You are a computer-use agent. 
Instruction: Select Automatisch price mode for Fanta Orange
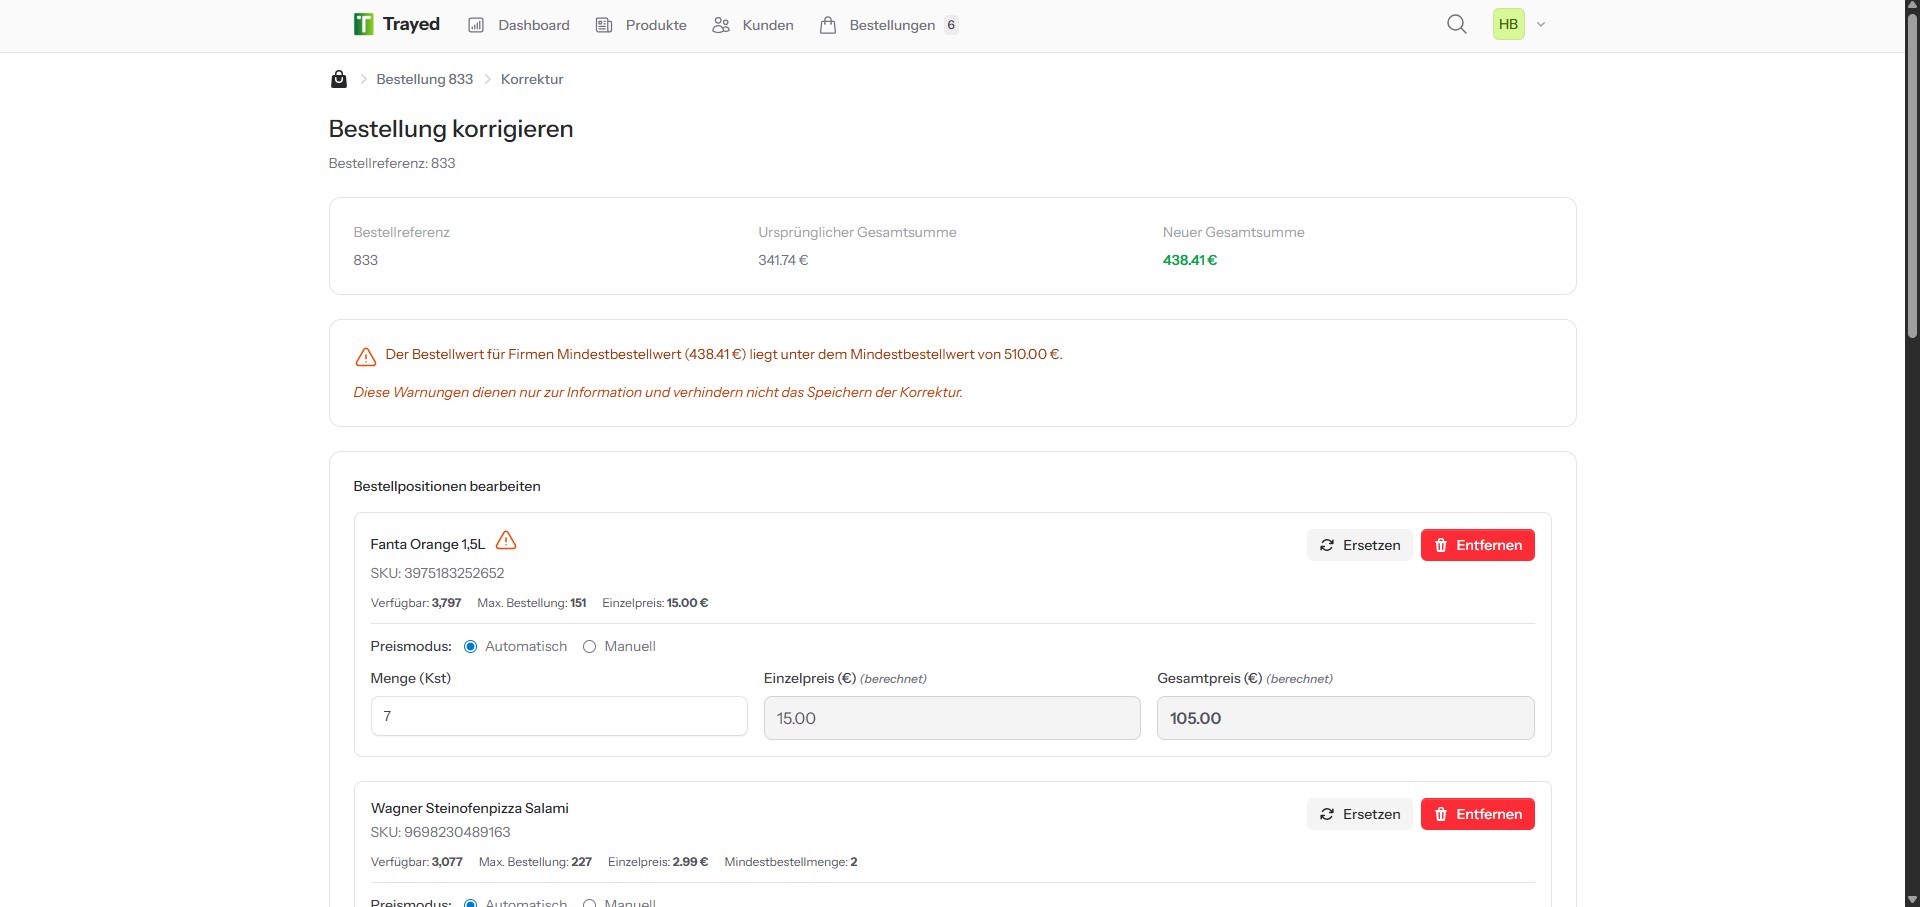pos(470,647)
